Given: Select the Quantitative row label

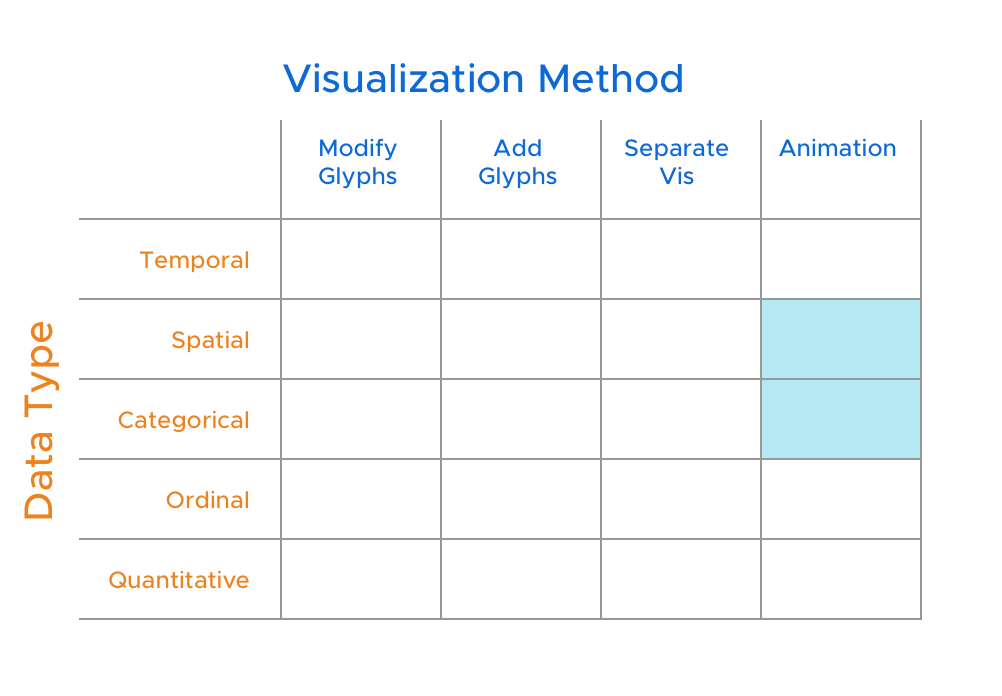Looking at the screenshot, I should coord(179,580).
